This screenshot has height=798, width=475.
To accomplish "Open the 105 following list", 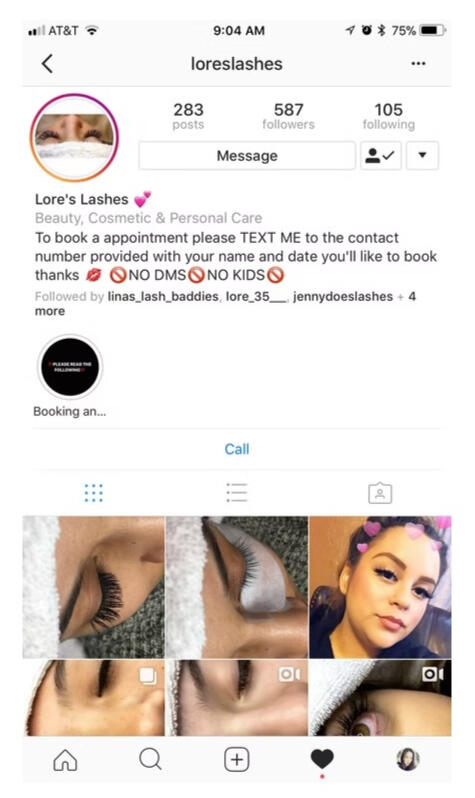I will (388, 116).
